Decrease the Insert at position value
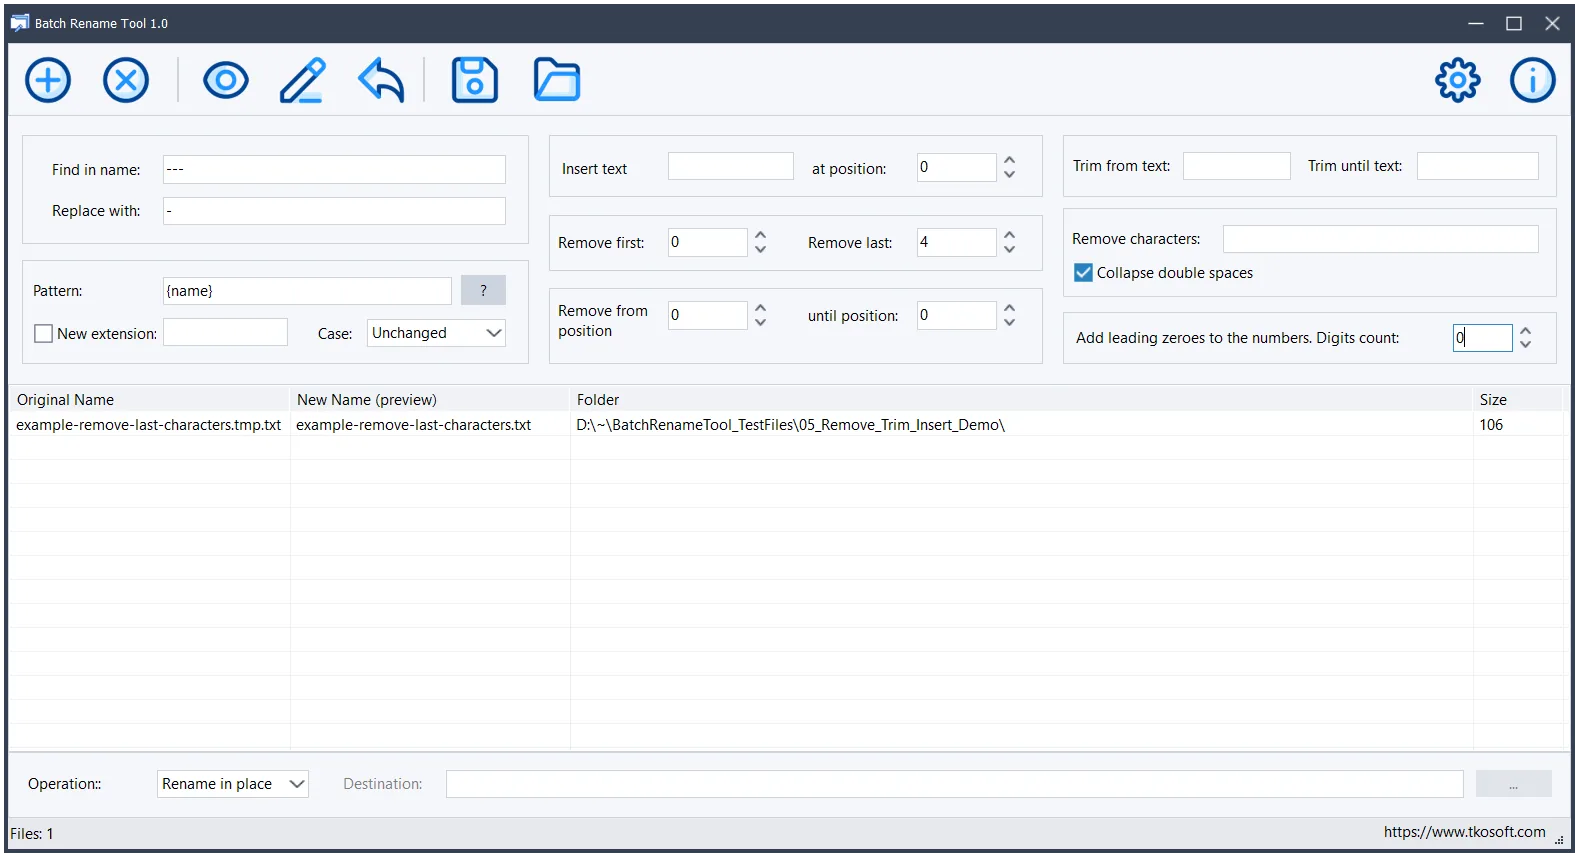This screenshot has height=857, width=1579. click(1010, 174)
